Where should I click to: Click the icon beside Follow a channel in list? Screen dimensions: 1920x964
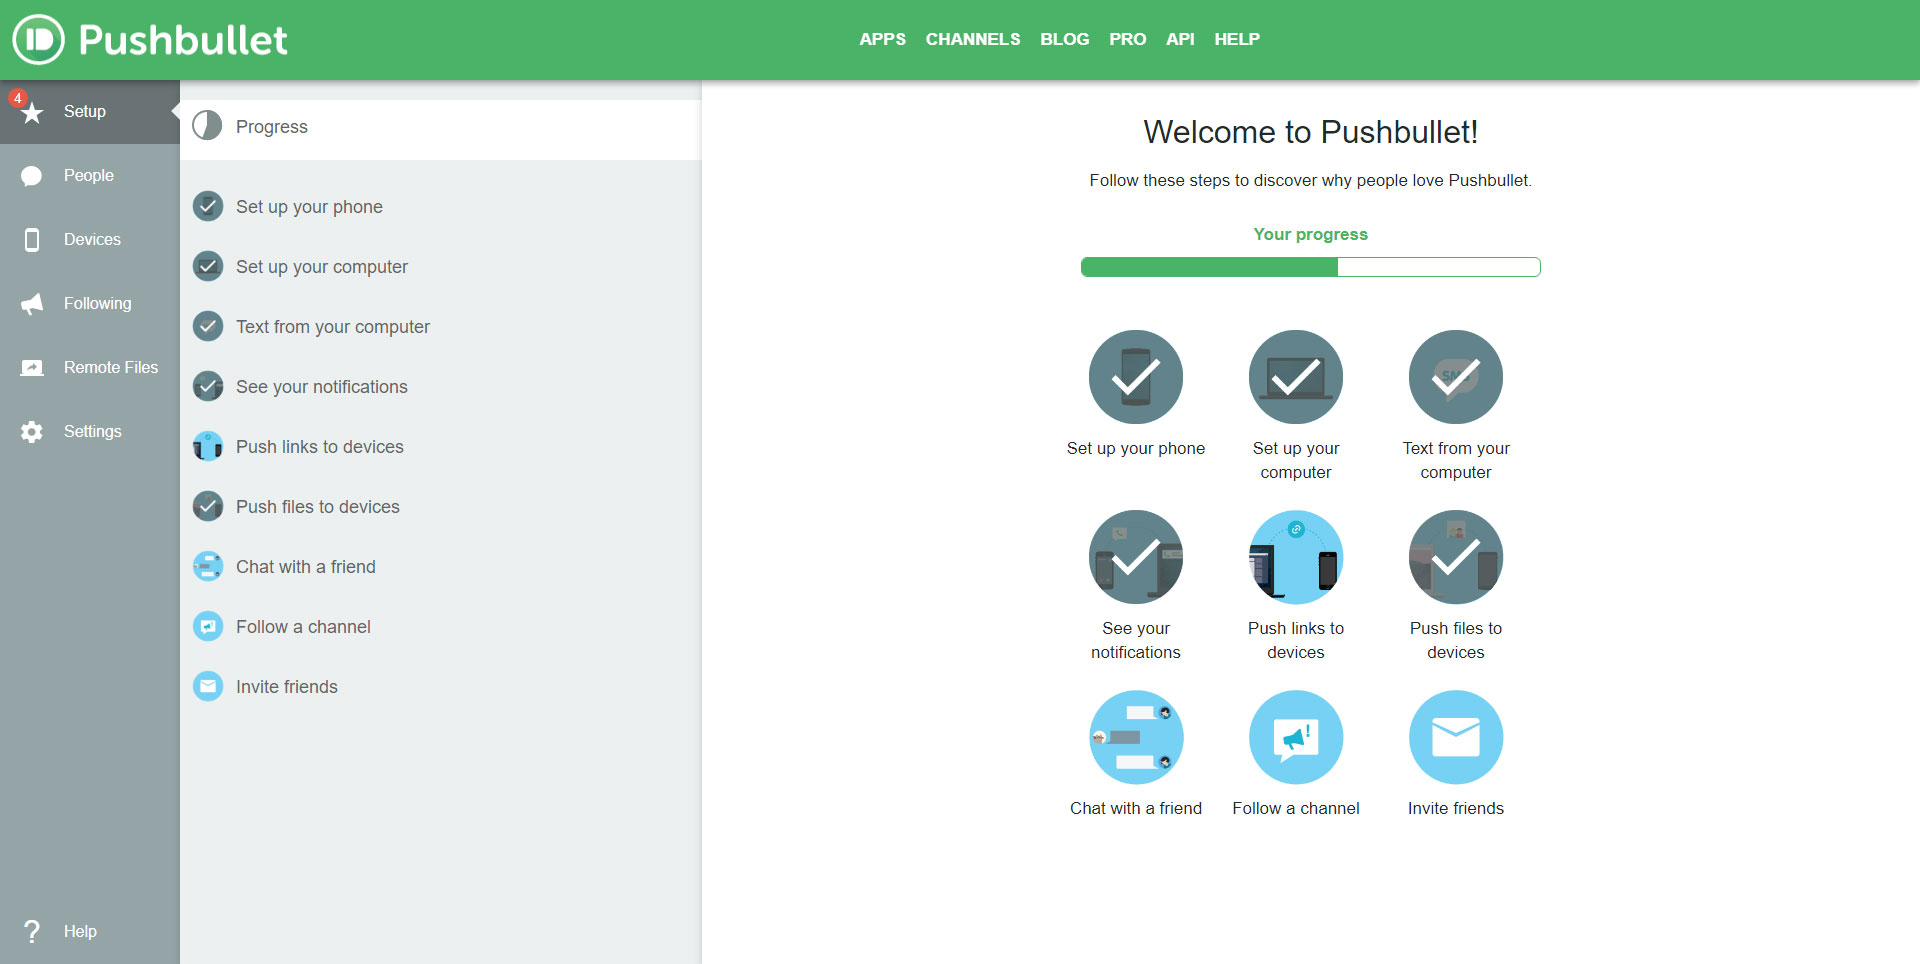pyautogui.click(x=208, y=626)
